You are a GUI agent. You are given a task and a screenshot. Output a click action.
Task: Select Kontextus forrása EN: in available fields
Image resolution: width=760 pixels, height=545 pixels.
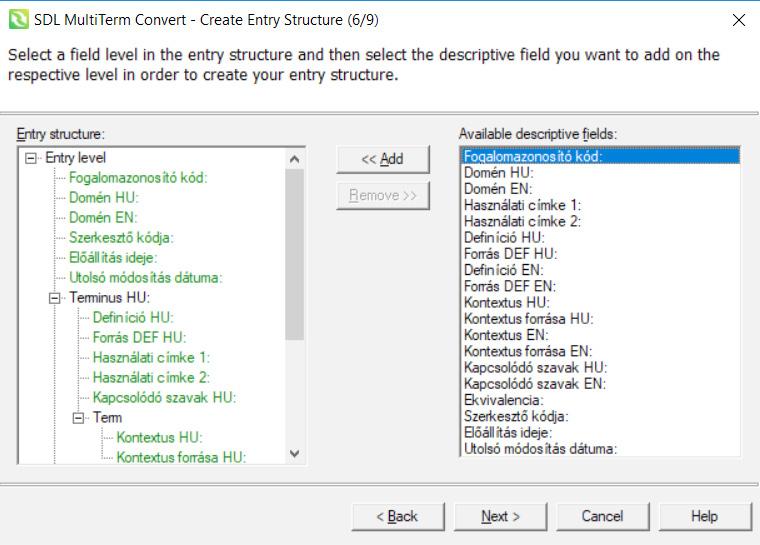[x=600, y=351]
